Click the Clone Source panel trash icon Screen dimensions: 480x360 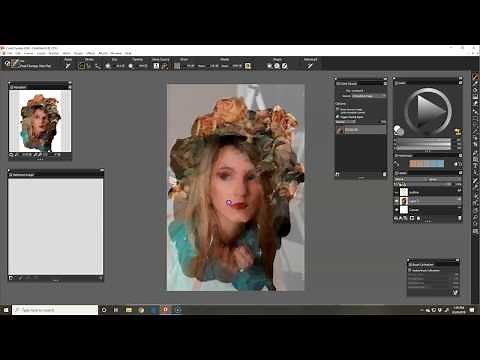(384, 174)
